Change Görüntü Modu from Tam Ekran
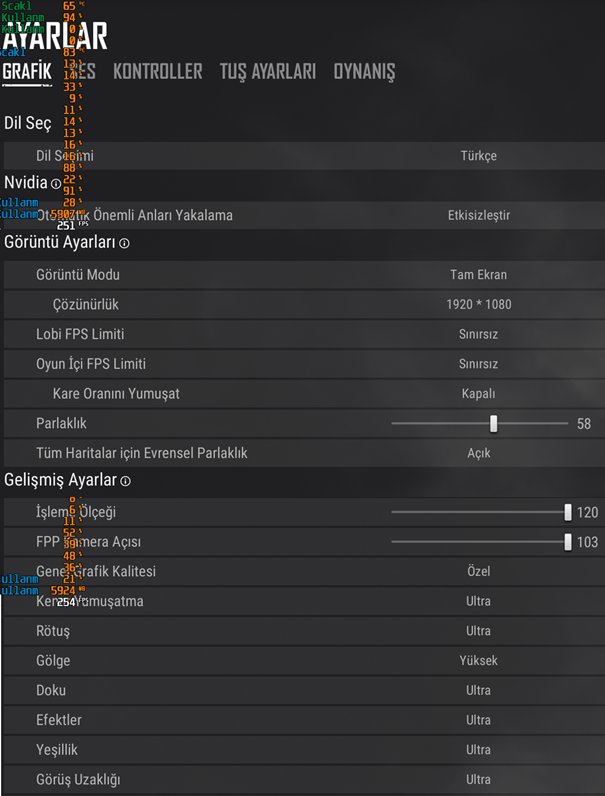This screenshot has width=605, height=796. coord(478,274)
